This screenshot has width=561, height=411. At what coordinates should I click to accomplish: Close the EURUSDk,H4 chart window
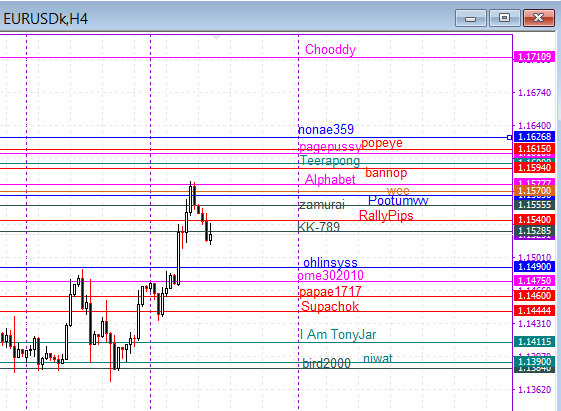538,18
